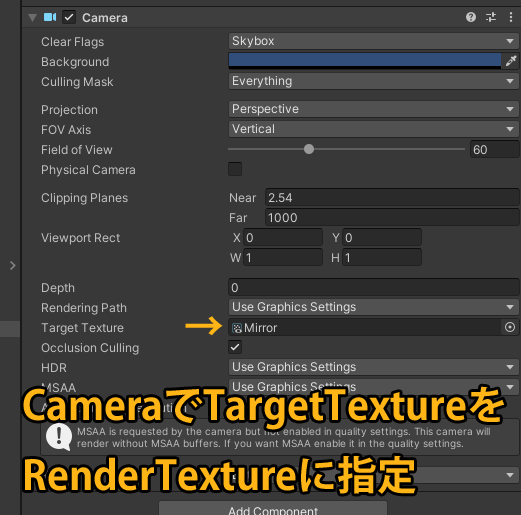Toggle Occlusion Culling checkbox

[235, 347]
